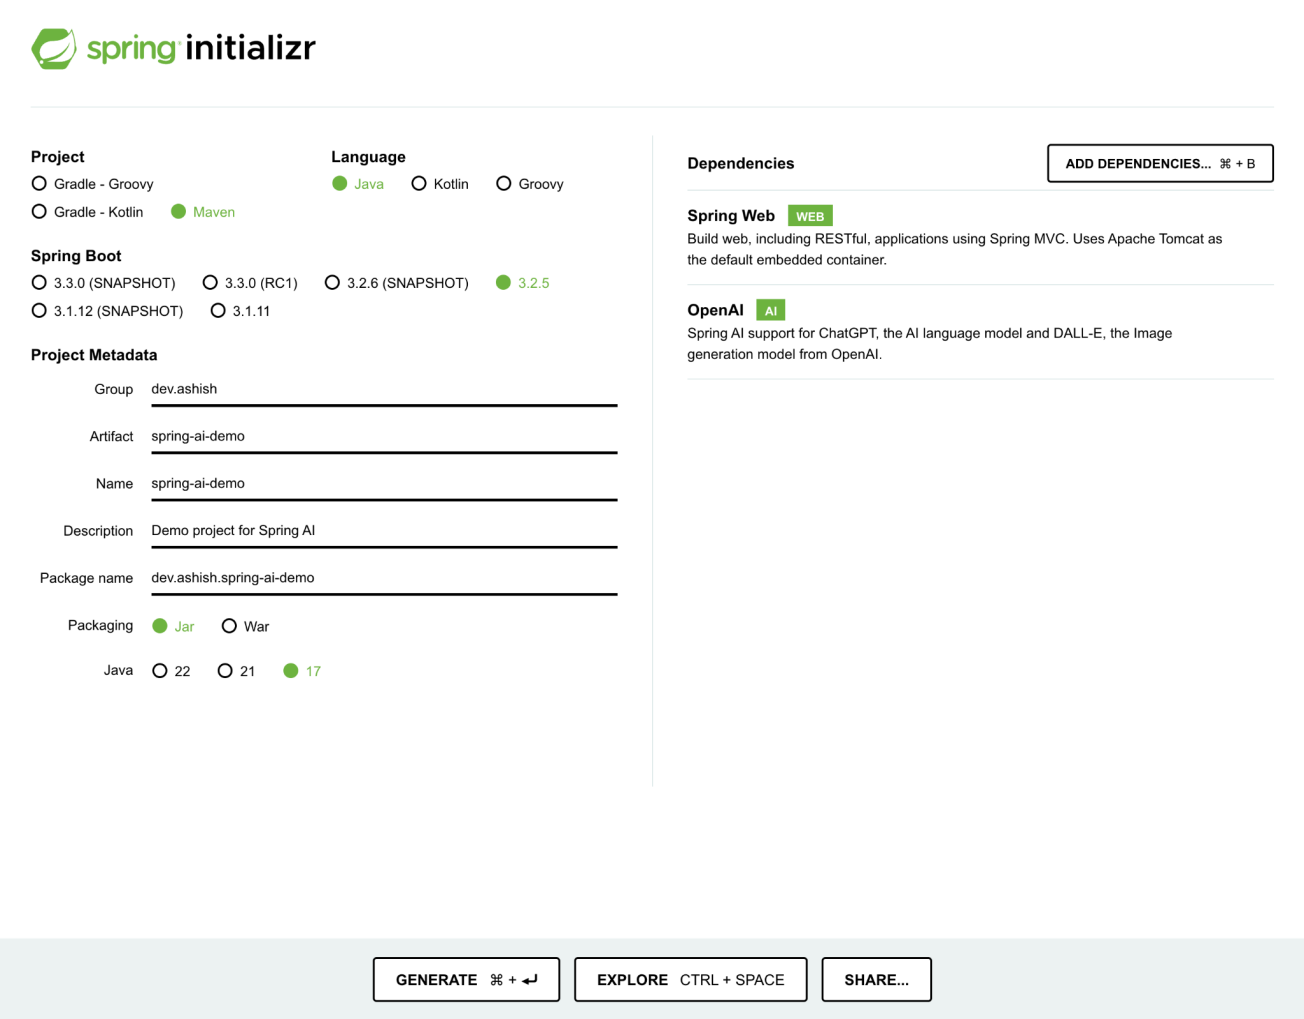Choose Spring Boot 3.2.5
1304x1019 pixels.
pos(523,283)
